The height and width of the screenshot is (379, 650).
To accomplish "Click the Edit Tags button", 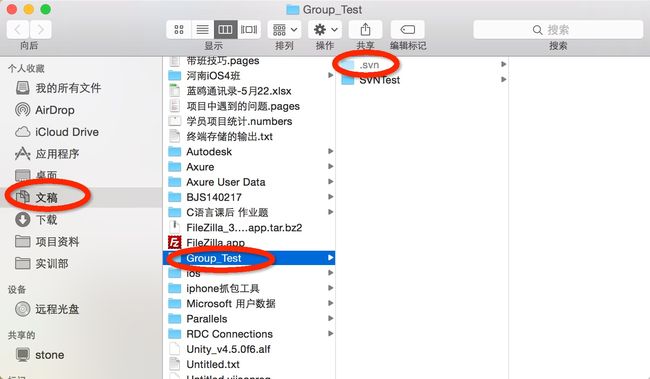I will click(x=407, y=29).
